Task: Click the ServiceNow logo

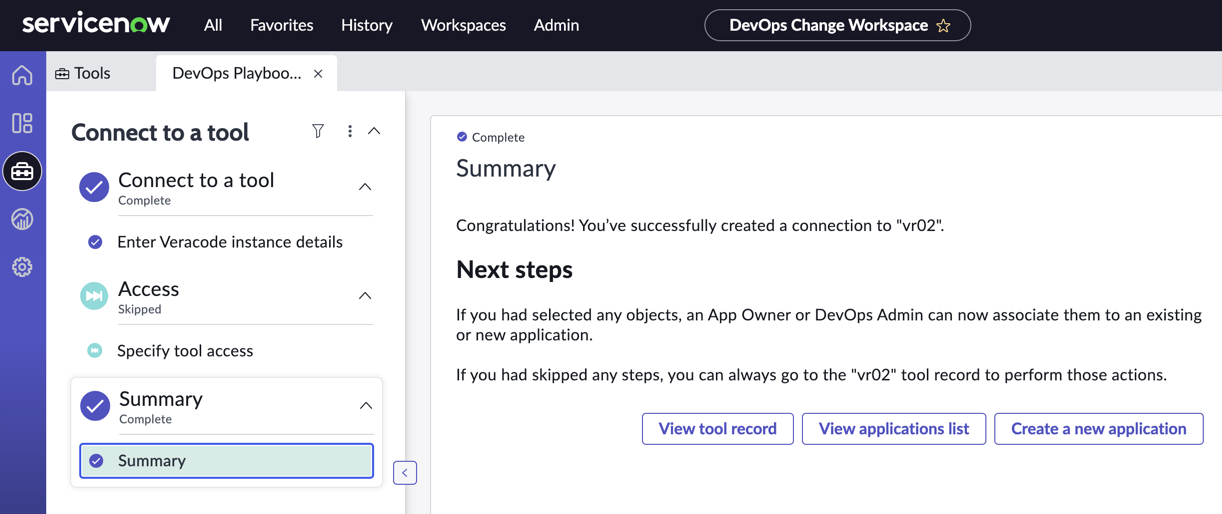Action: tap(96, 23)
